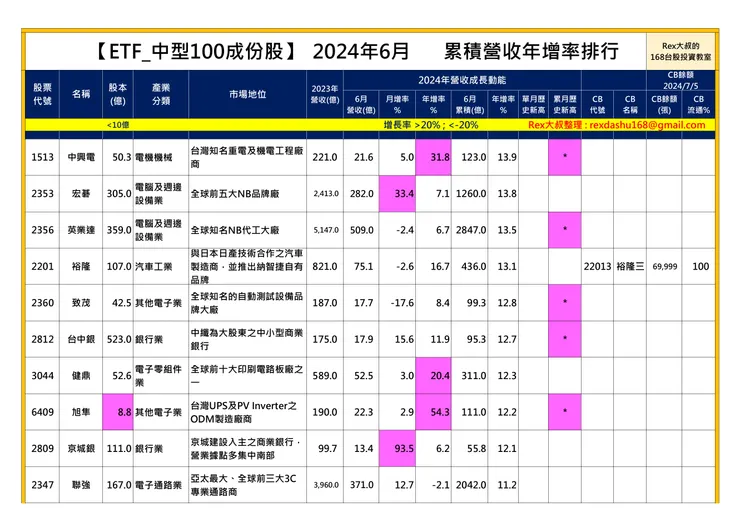Click CB balance 69,999
Image resolution: width=740 pixels, height=523 pixels.
pos(664,267)
